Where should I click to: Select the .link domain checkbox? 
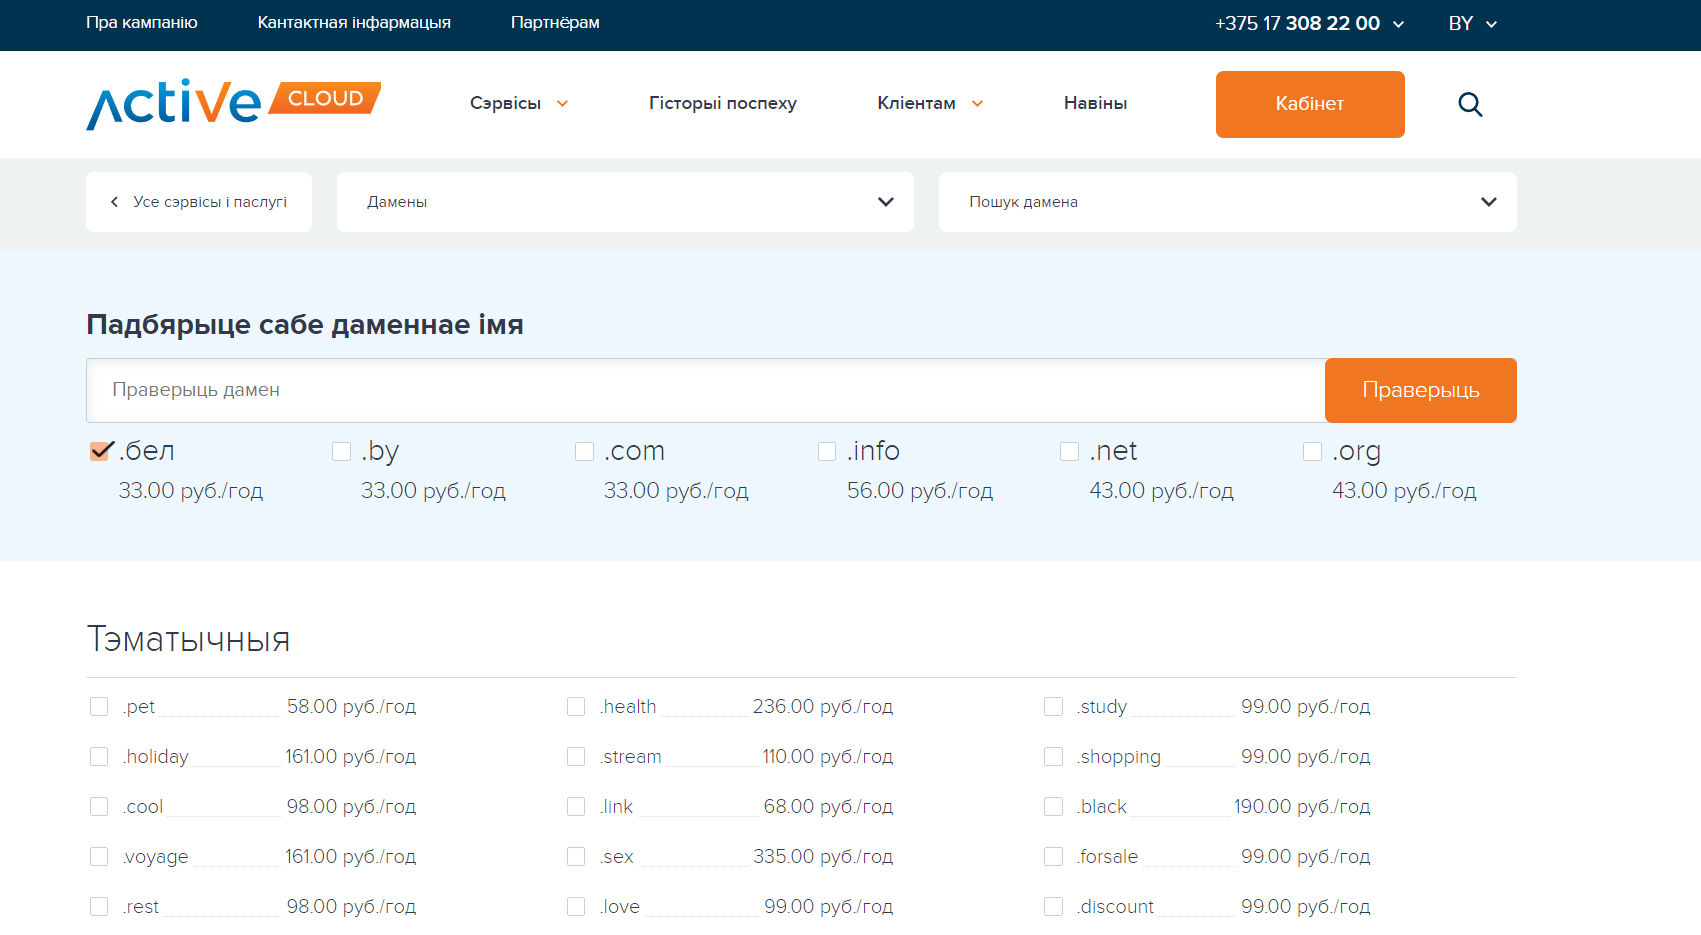click(x=576, y=807)
